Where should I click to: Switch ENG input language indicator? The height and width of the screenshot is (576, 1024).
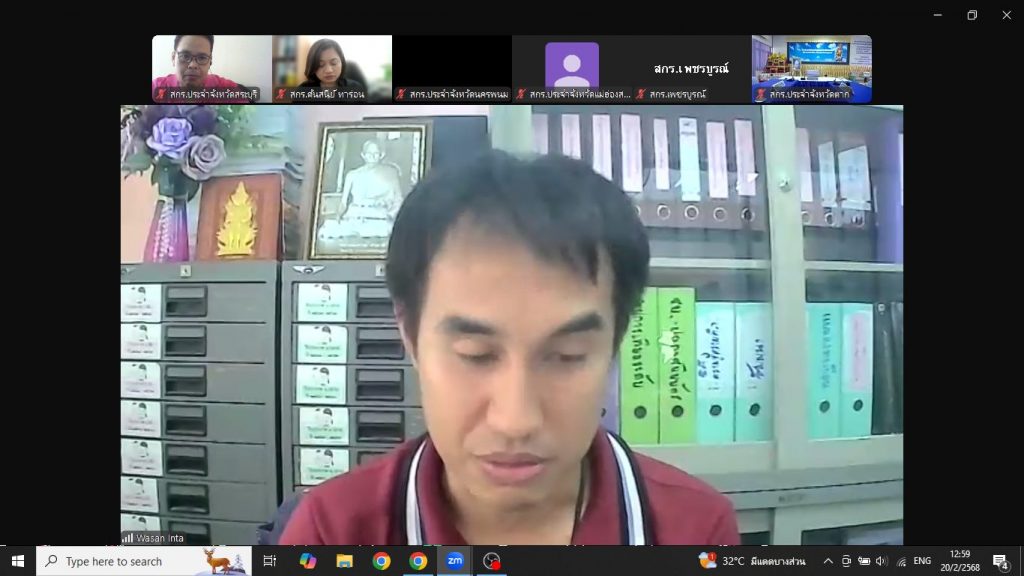coord(922,561)
